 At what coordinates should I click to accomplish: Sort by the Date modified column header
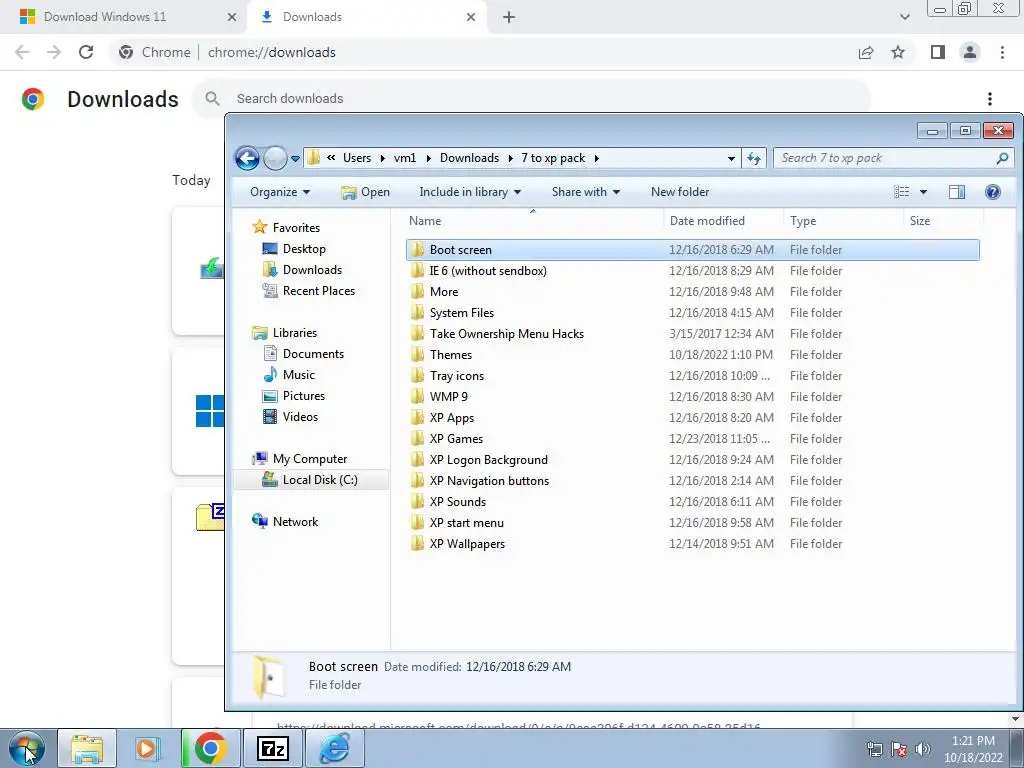(x=707, y=221)
